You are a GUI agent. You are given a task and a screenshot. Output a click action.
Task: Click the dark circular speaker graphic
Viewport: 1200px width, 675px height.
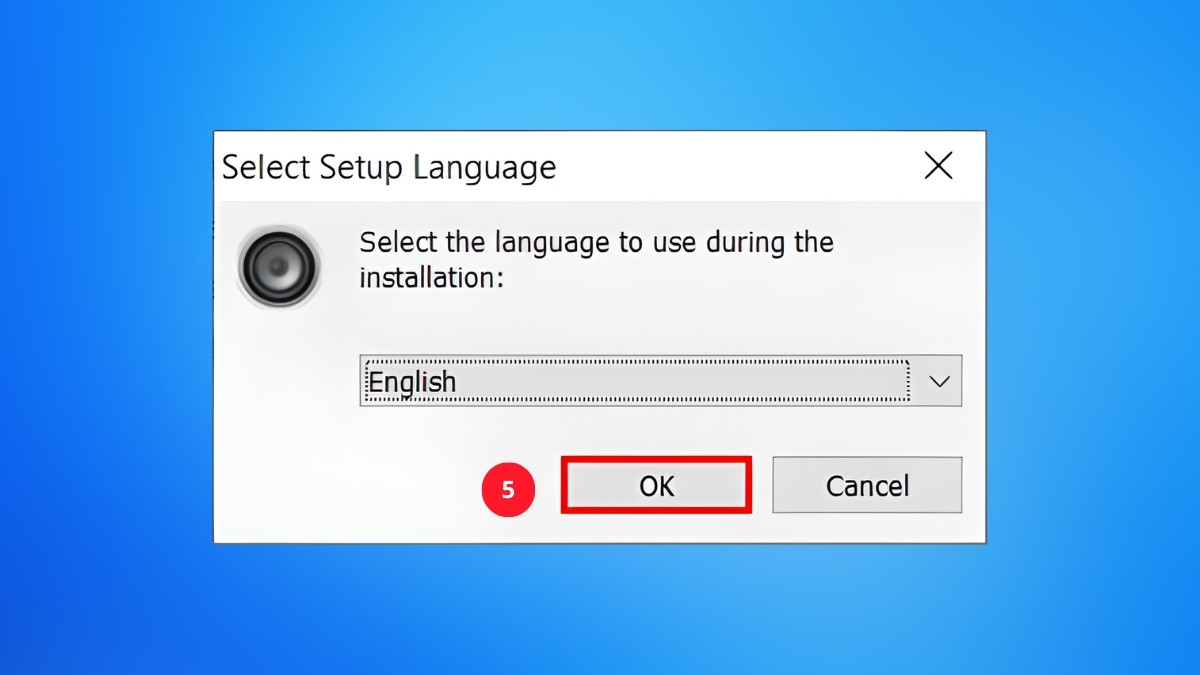278,265
